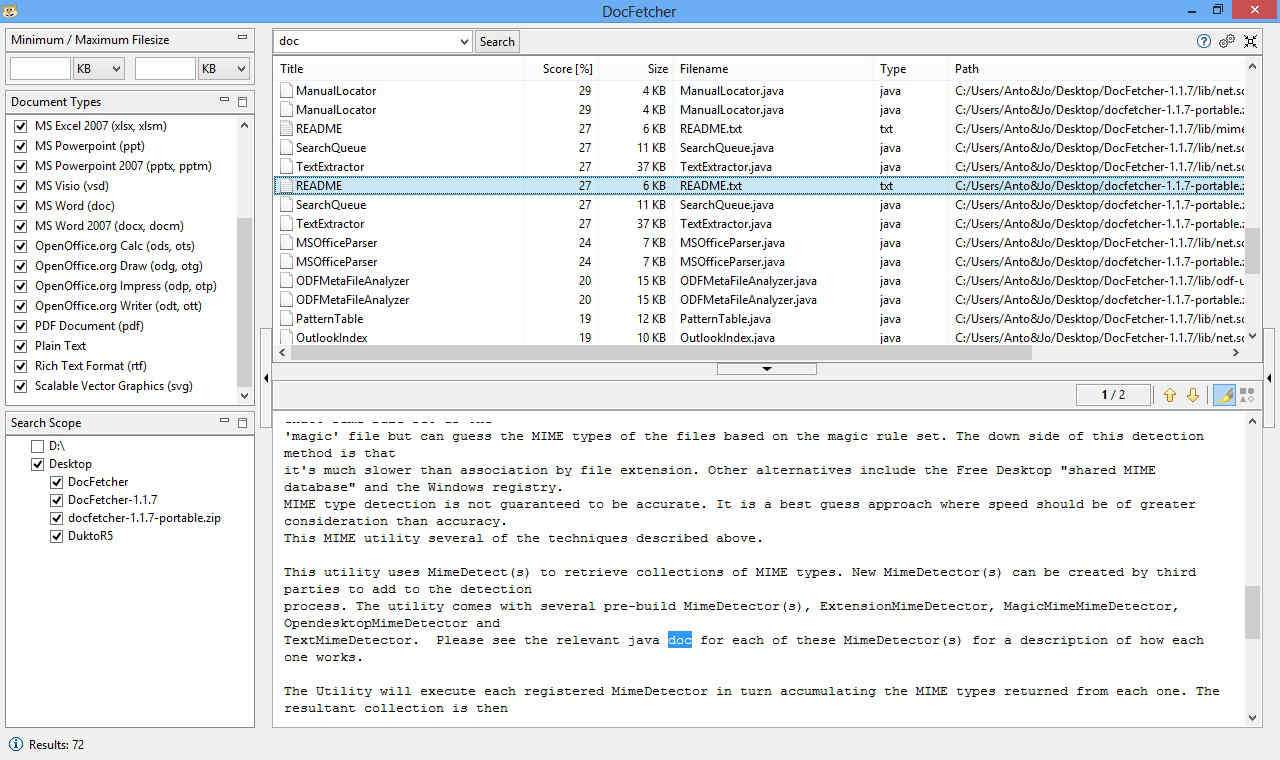Uncheck PDF Document (pdf) type
1280x760 pixels.
pos(21,326)
